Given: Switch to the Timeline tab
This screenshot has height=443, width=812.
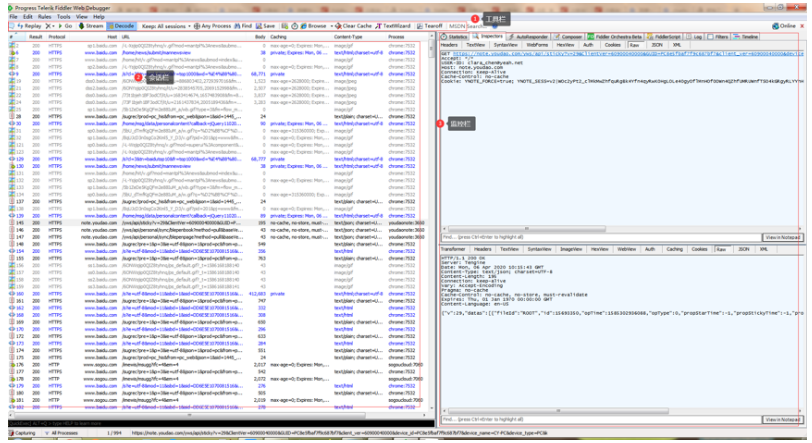Looking at the screenshot, I should pos(746,37).
